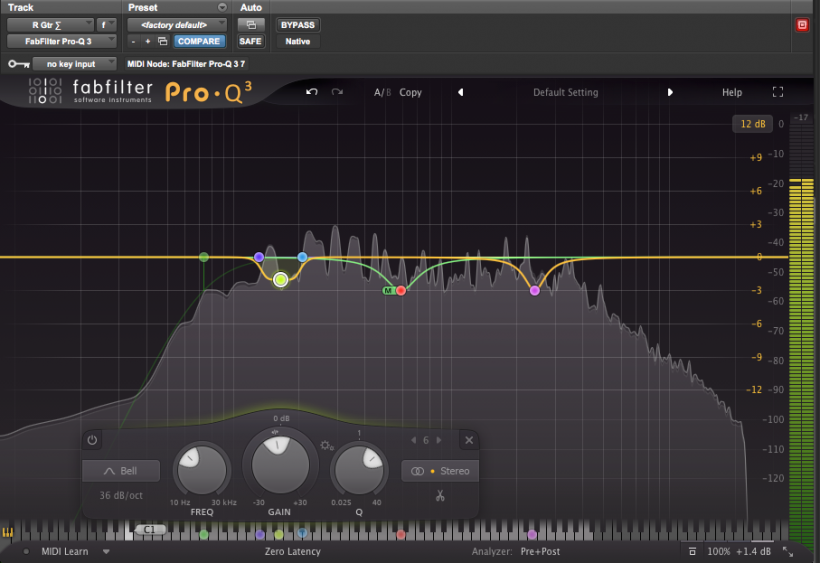Click the Pre+Post analyzer setting

tap(540, 551)
